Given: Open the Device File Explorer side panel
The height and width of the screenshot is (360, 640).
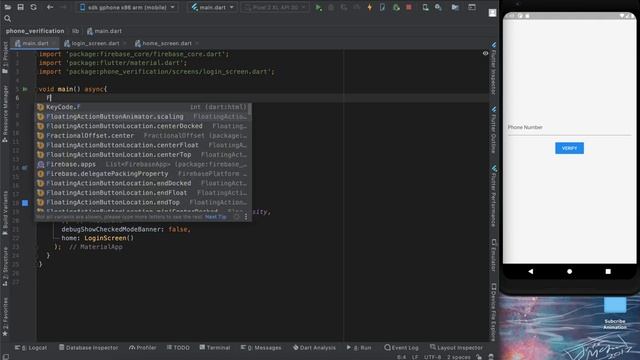Looking at the screenshot, I should 493,312.
